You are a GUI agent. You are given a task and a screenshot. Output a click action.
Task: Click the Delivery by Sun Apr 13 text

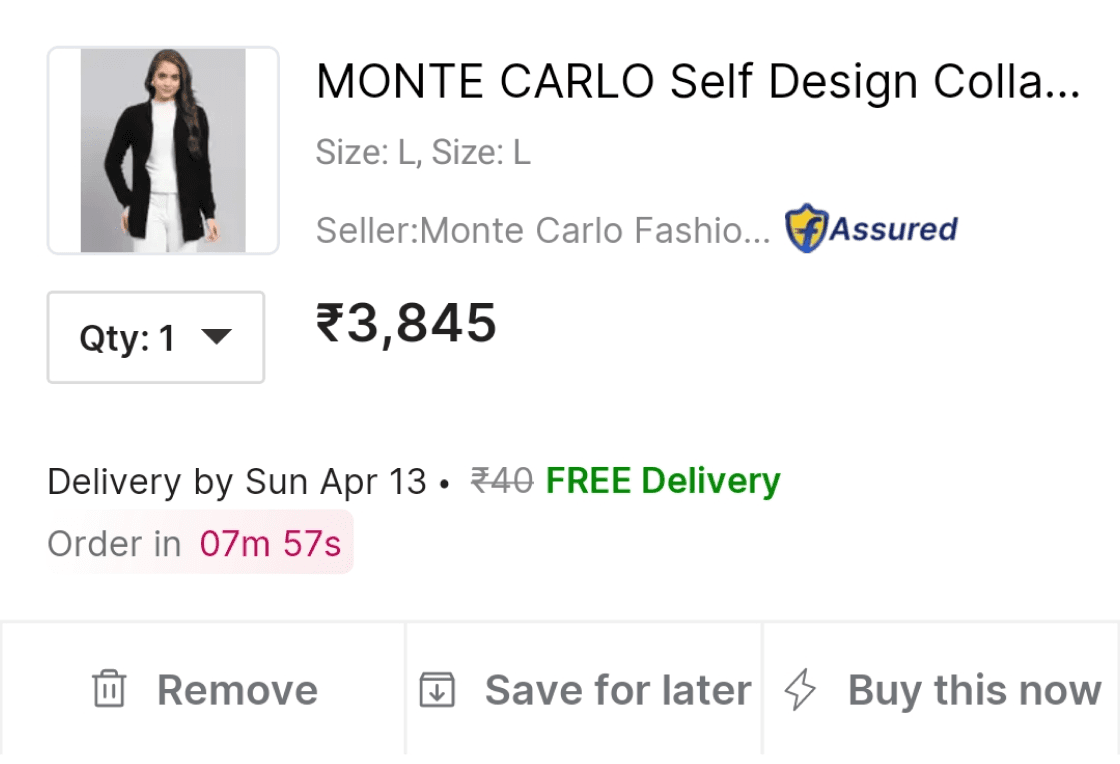click(237, 482)
